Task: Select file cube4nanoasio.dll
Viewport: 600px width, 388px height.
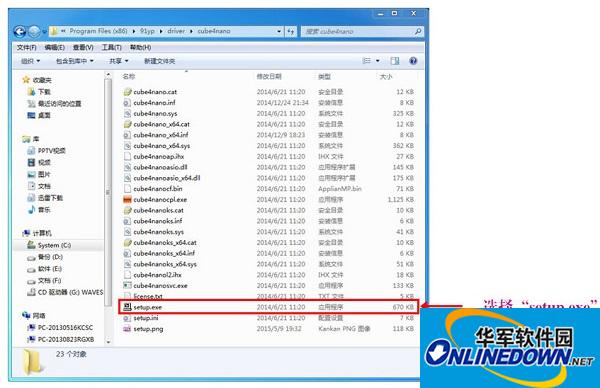Action: tap(160, 167)
